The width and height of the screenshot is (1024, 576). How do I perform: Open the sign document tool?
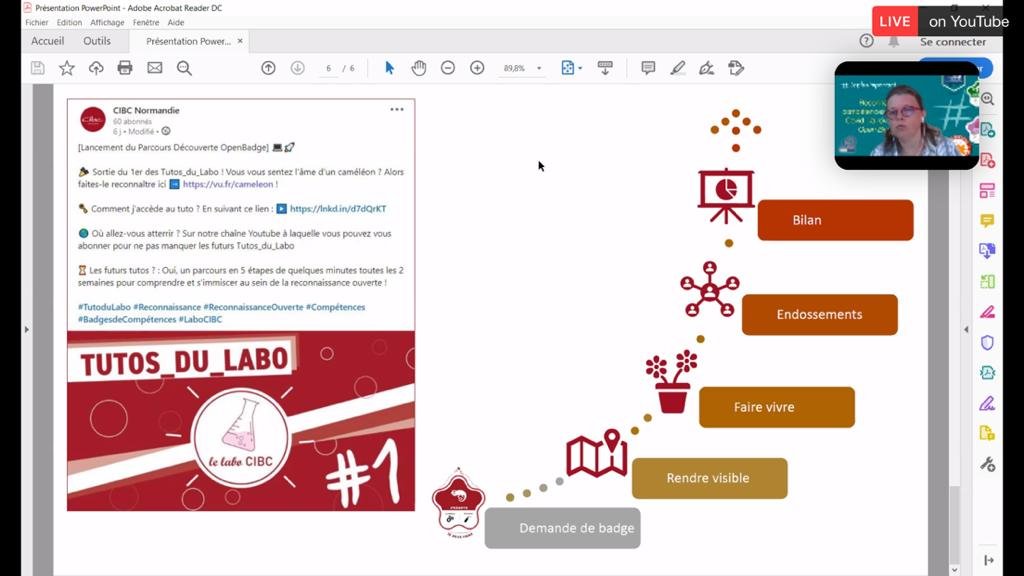(x=707, y=68)
